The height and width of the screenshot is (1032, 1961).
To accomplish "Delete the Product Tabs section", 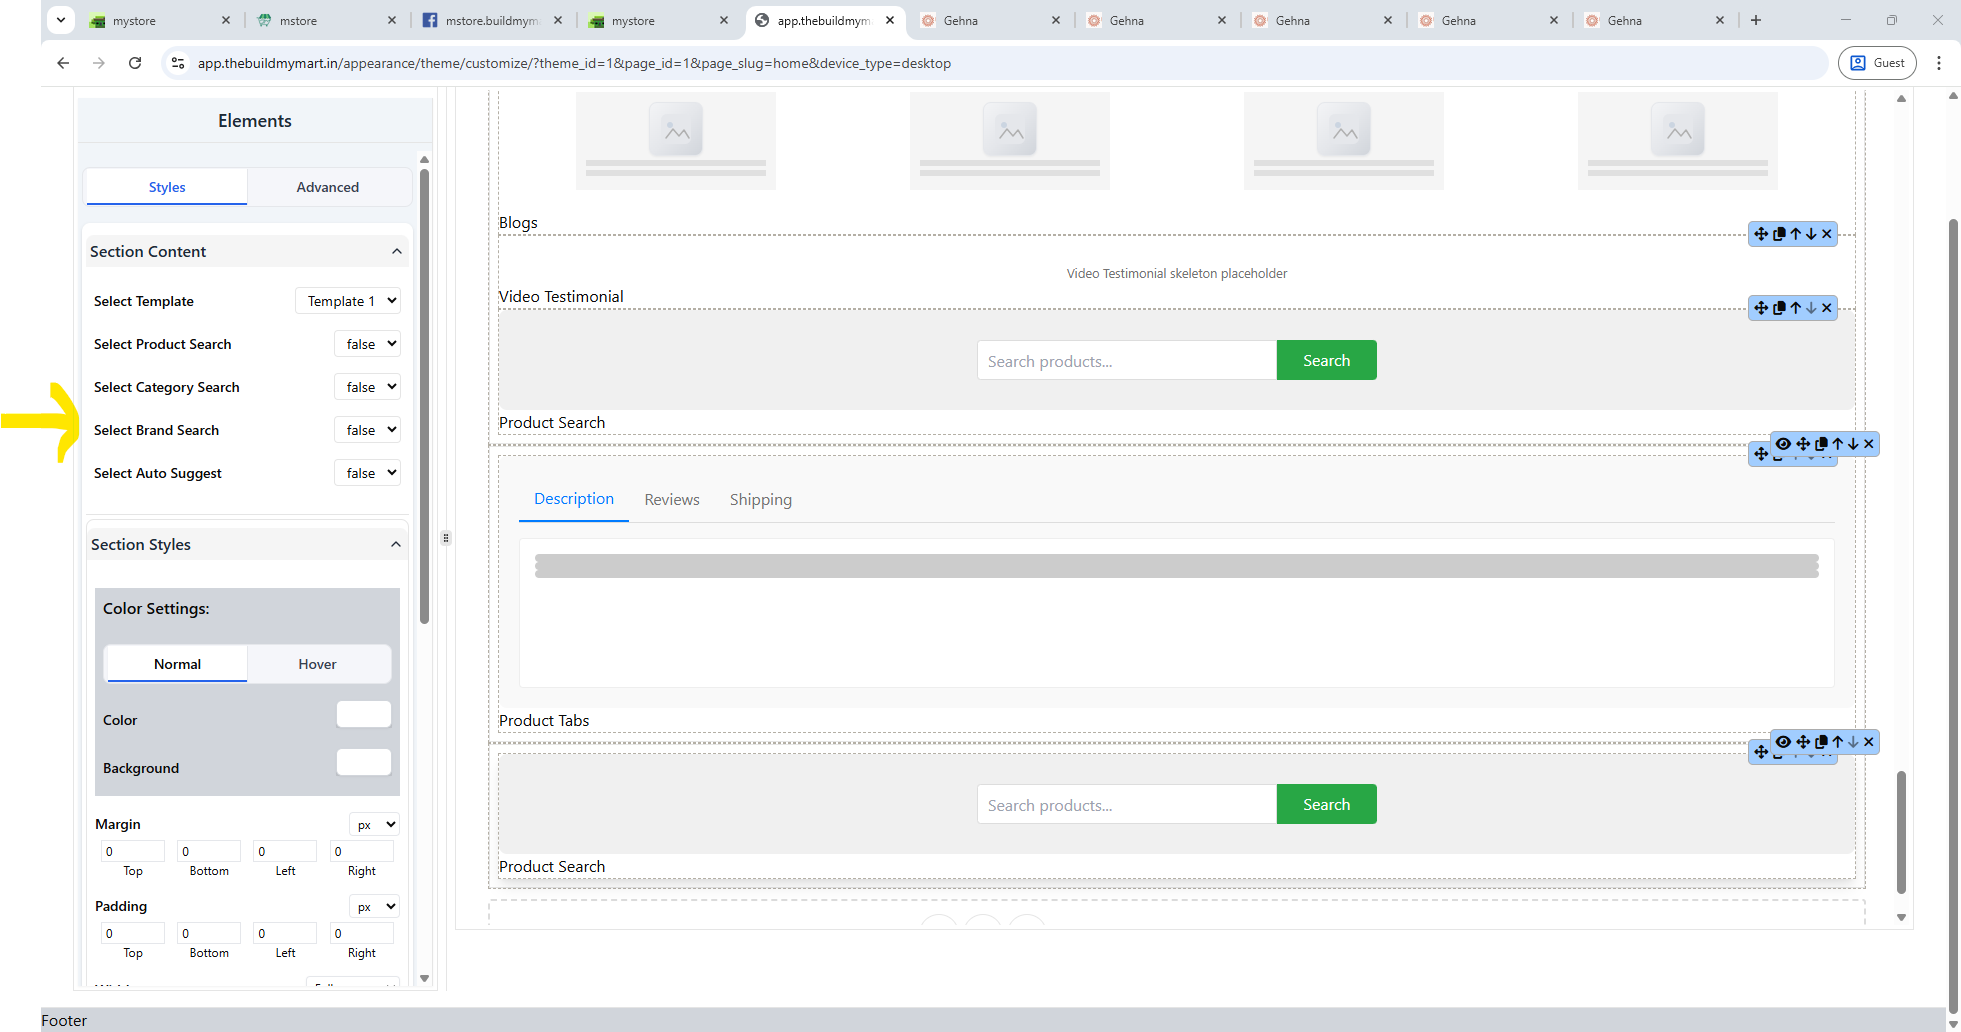I will coord(1869,444).
